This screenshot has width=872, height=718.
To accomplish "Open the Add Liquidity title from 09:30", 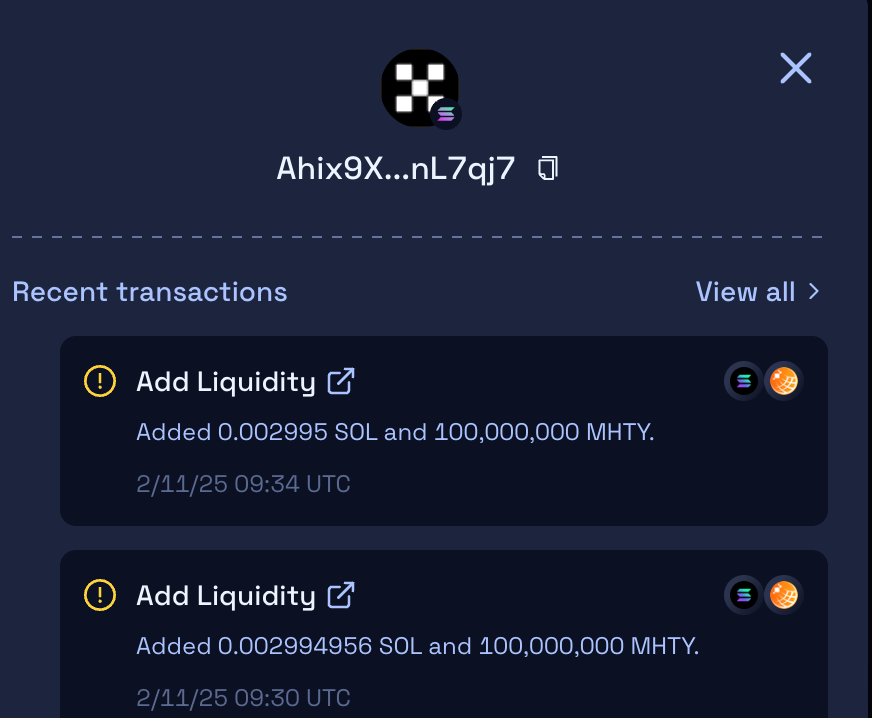I will (x=225, y=595).
